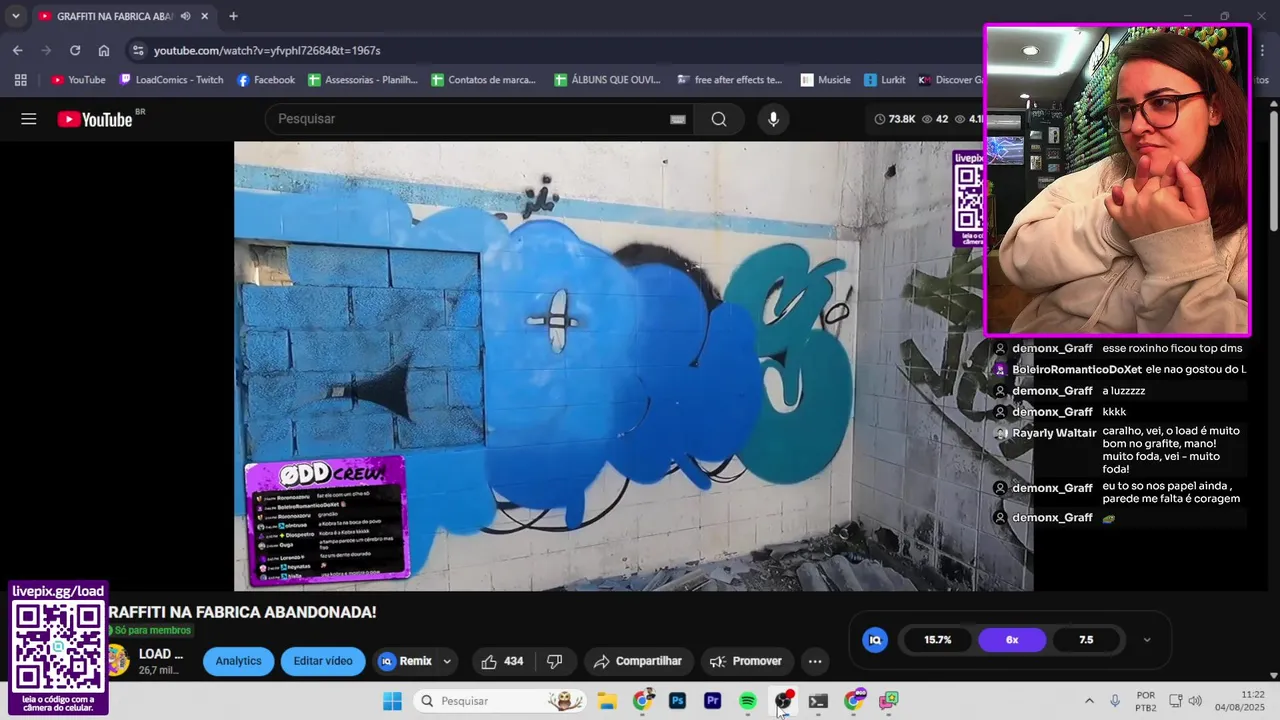Open Spotify from the taskbar

tap(747, 701)
